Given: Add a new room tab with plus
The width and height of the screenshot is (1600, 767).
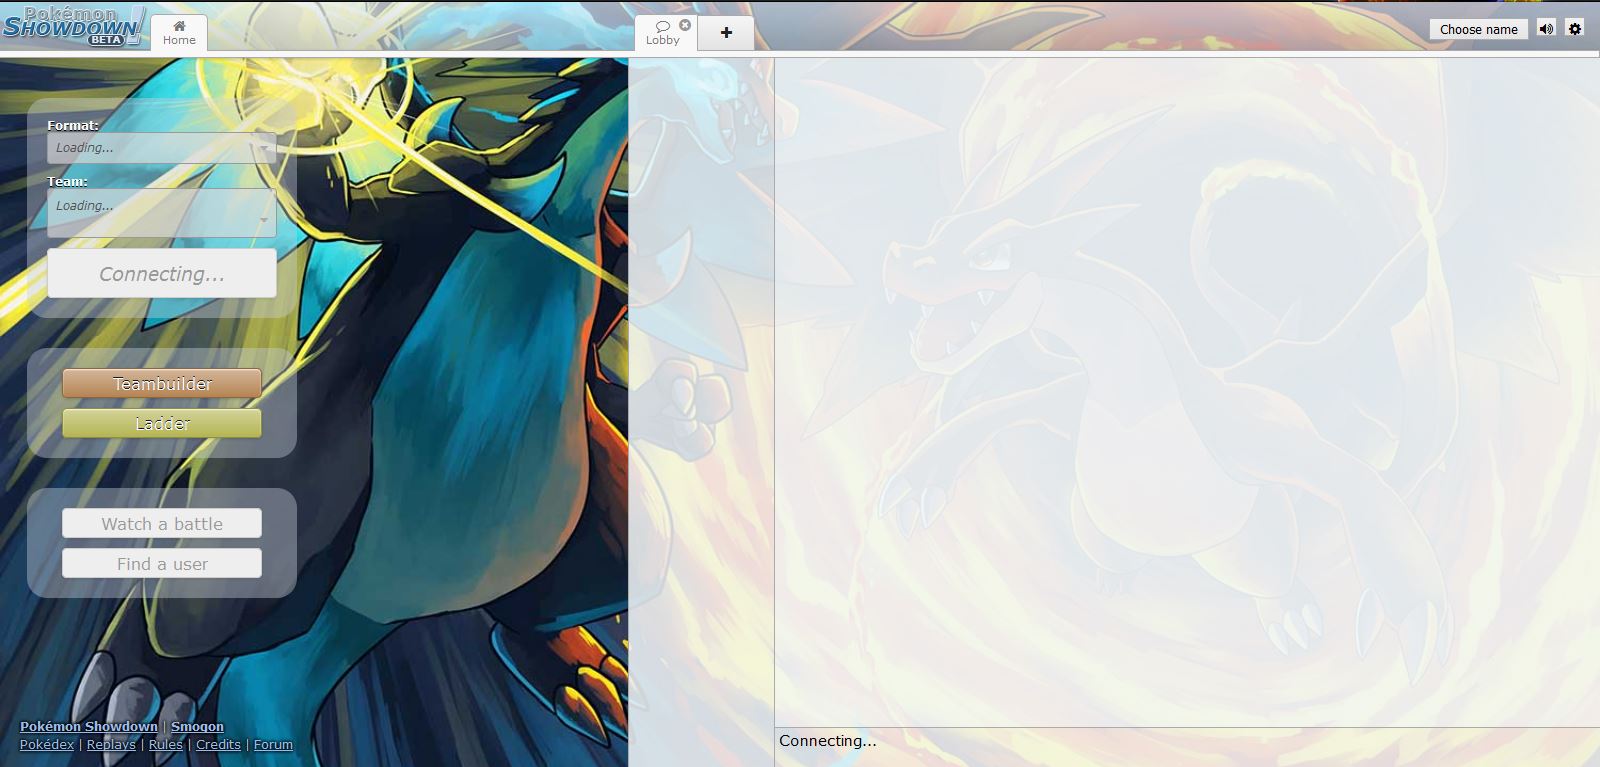Looking at the screenshot, I should pos(726,33).
